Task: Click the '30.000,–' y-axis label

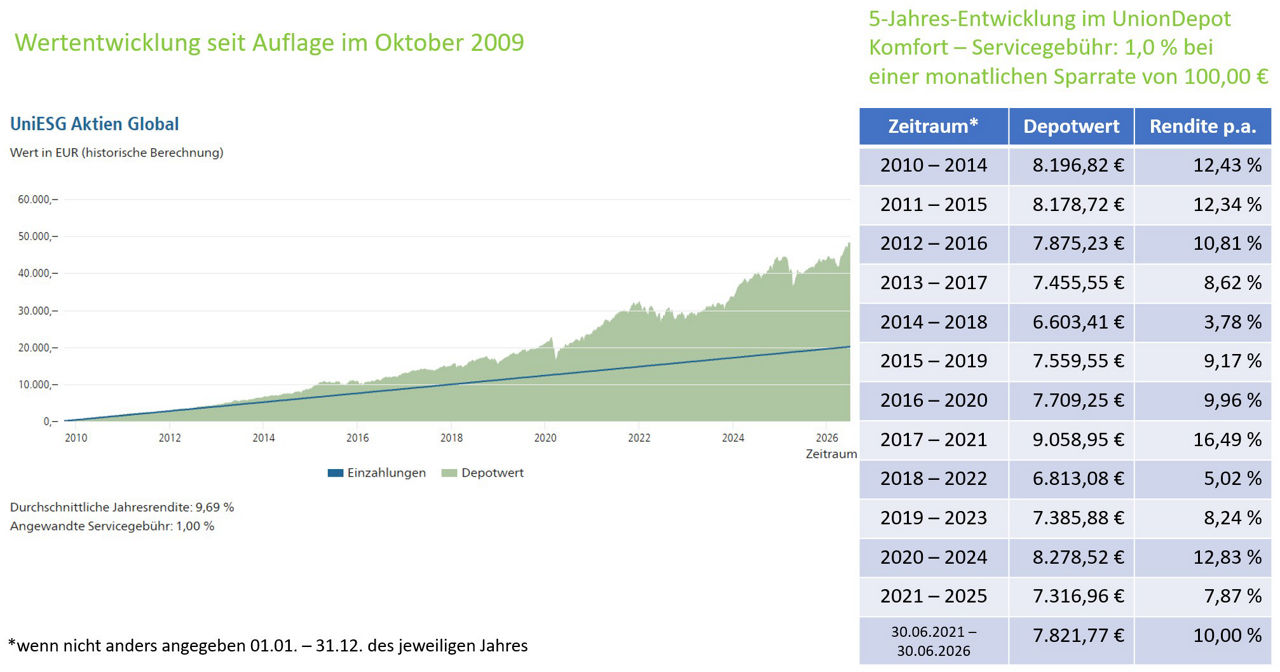Action: coord(36,311)
